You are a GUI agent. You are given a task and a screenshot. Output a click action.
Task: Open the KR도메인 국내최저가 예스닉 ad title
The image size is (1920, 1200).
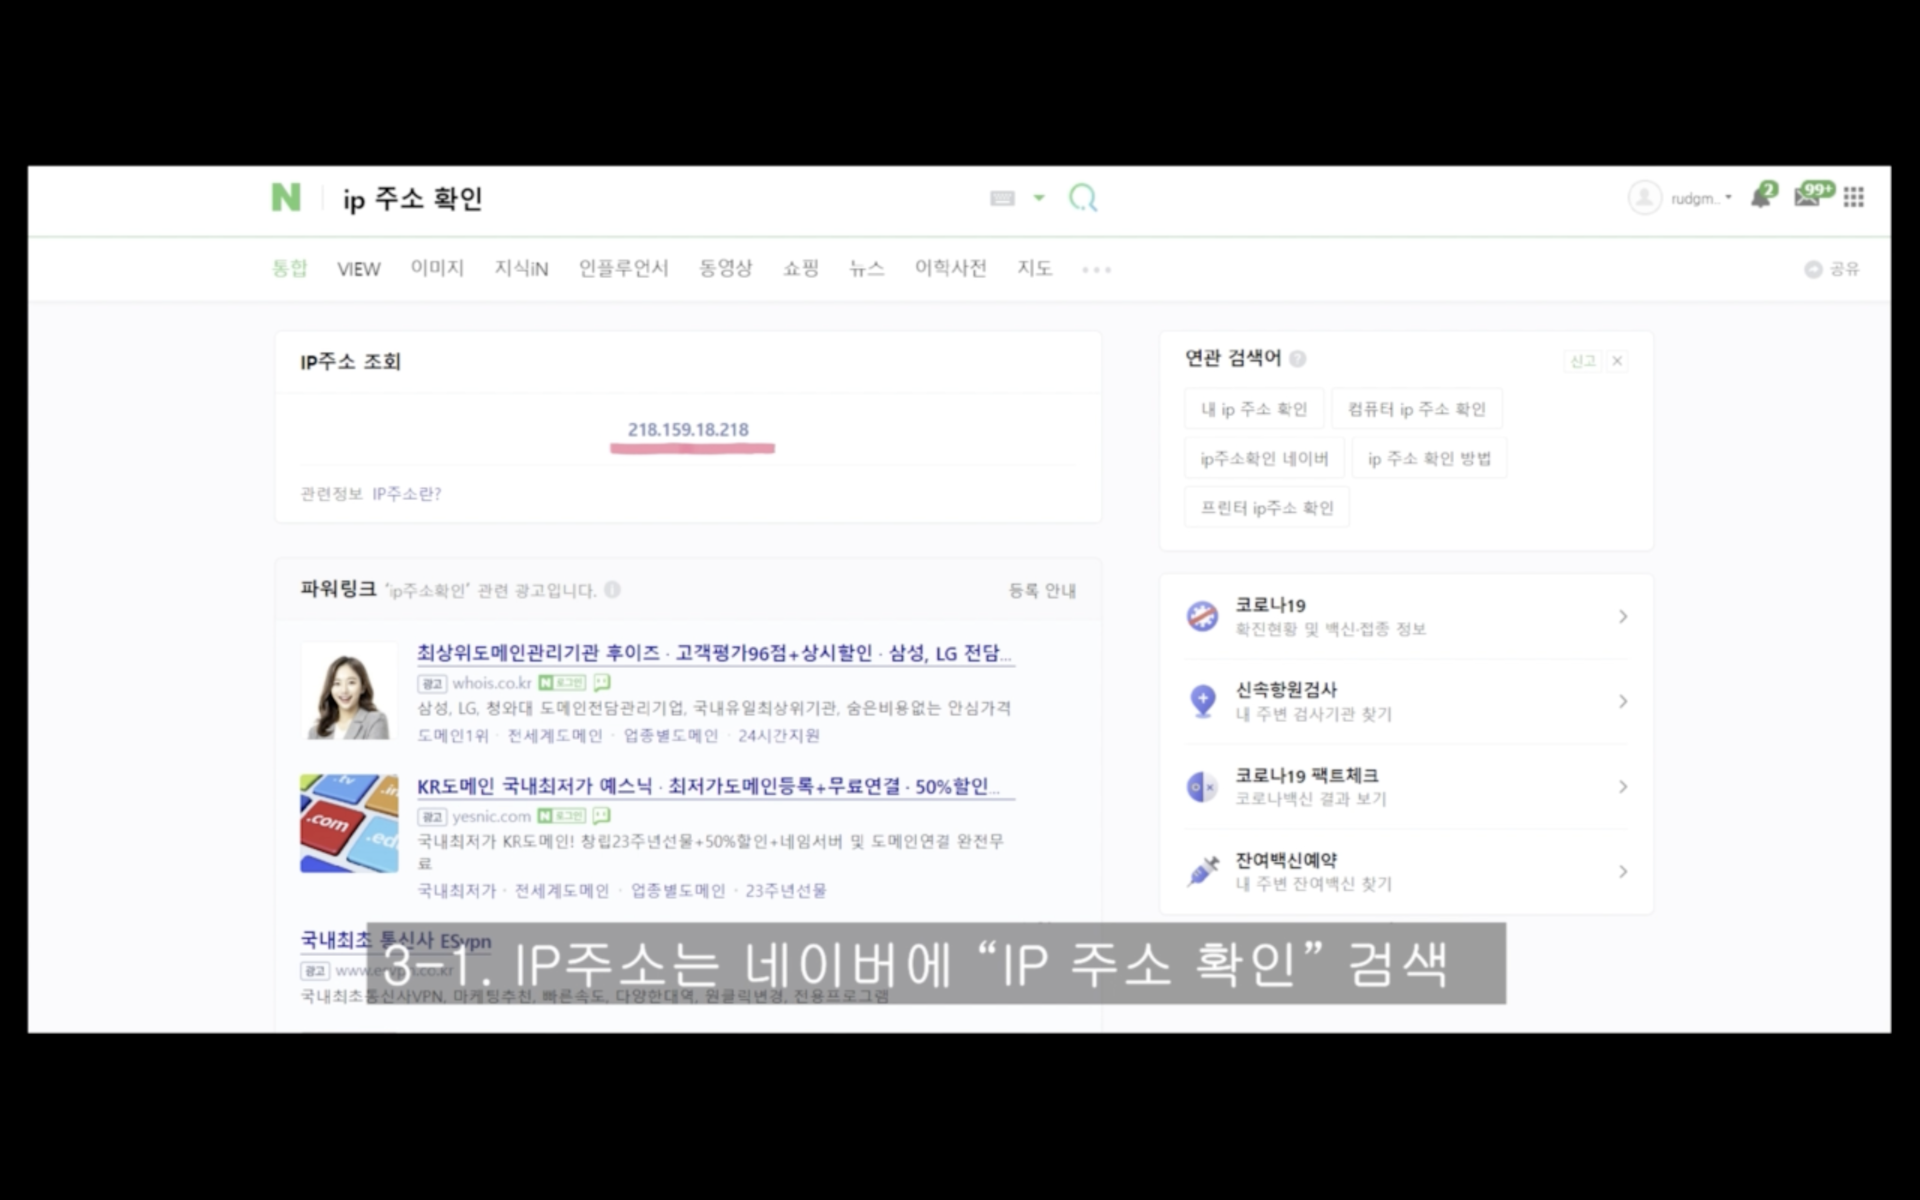(x=715, y=786)
